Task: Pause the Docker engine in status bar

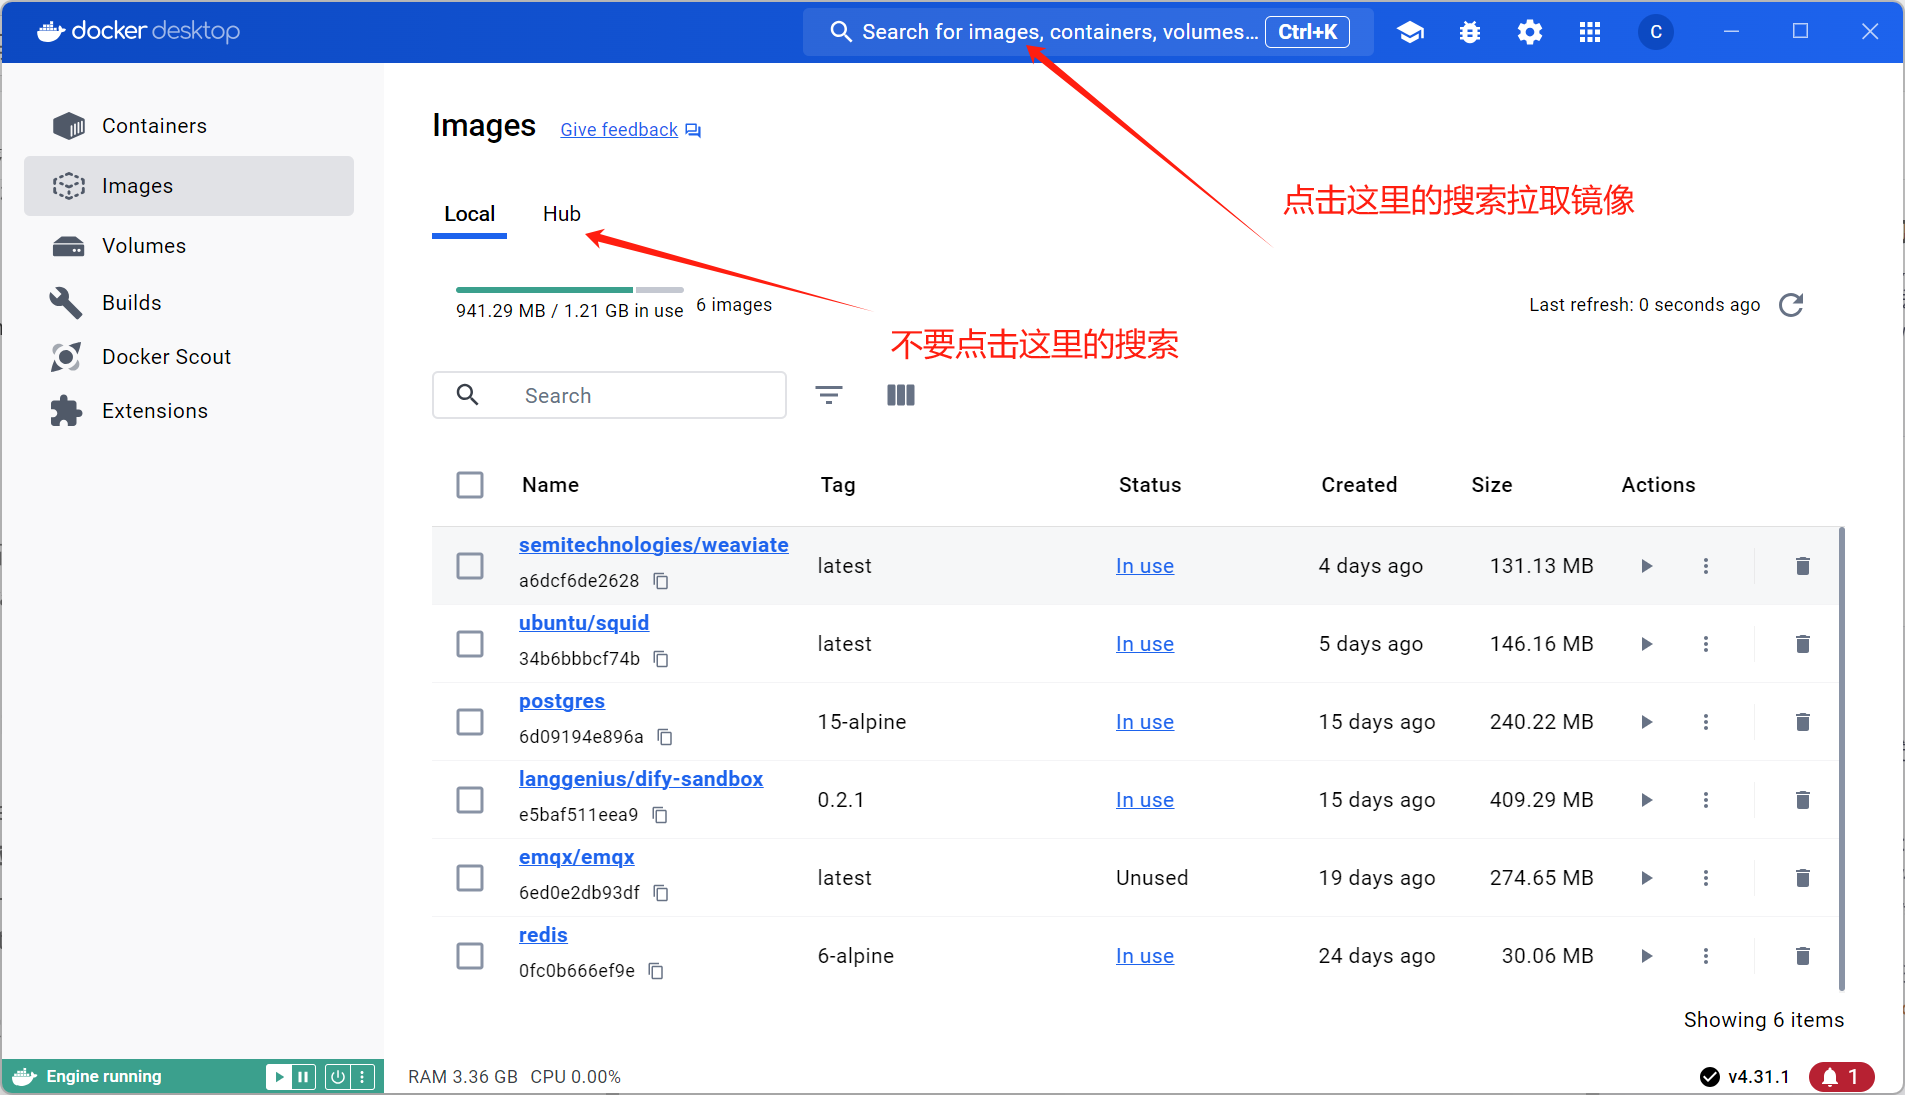Action: pyautogui.click(x=303, y=1077)
